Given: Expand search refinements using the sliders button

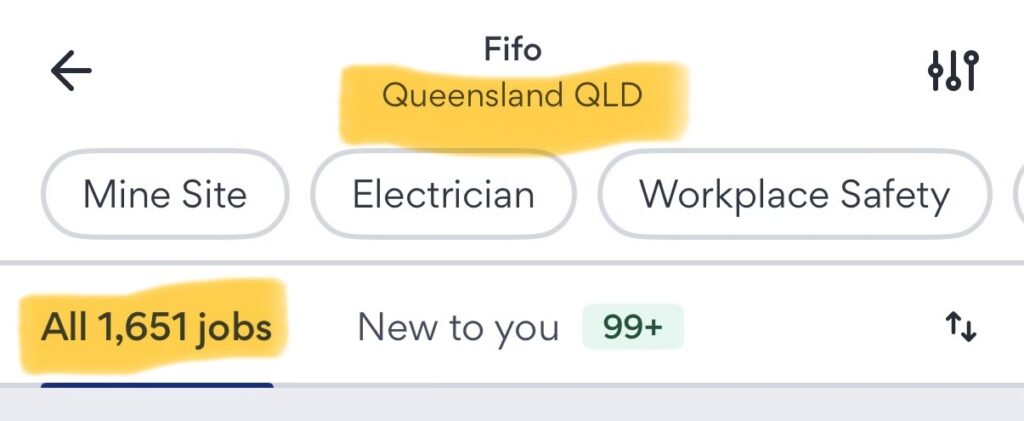Looking at the screenshot, I should click(x=953, y=71).
